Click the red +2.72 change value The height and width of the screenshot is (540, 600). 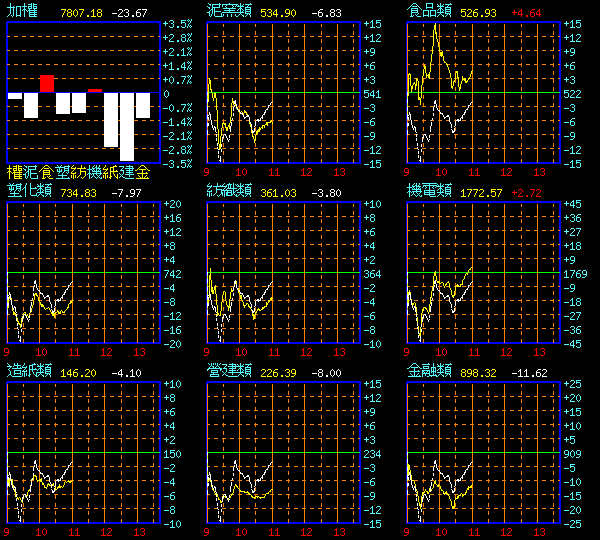tap(527, 193)
